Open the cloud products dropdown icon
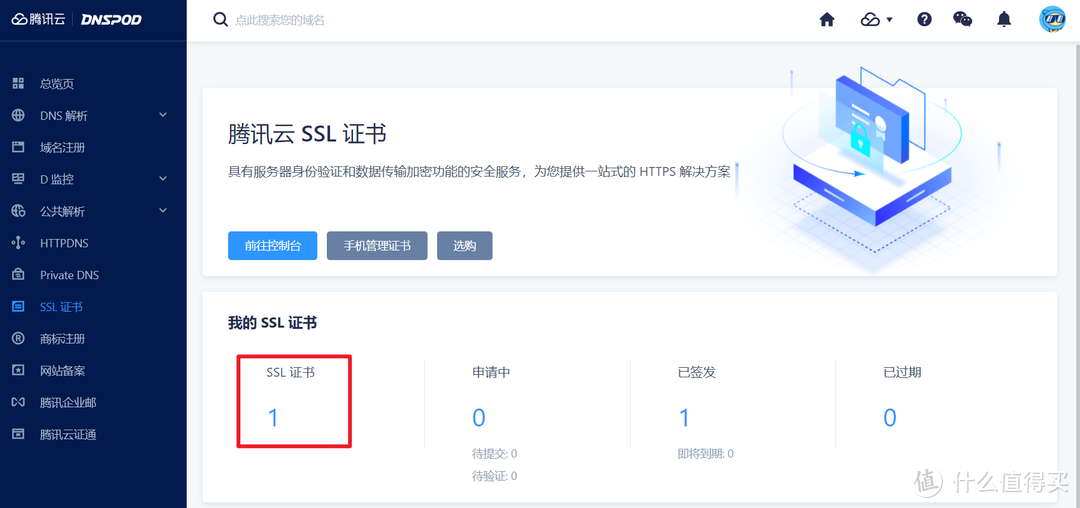 pyautogui.click(x=876, y=20)
